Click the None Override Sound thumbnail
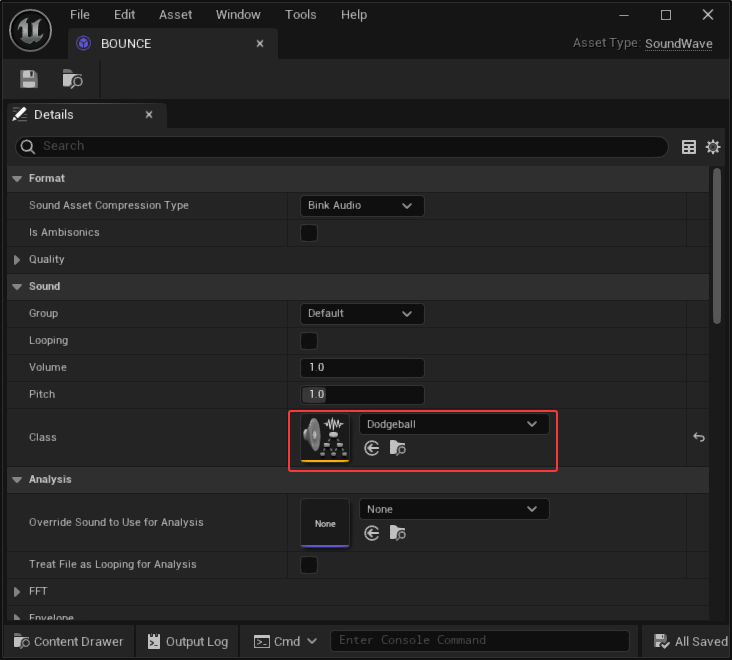Image resolution: width=732 pixels, height=660 pixels. (x=325, y=523)
